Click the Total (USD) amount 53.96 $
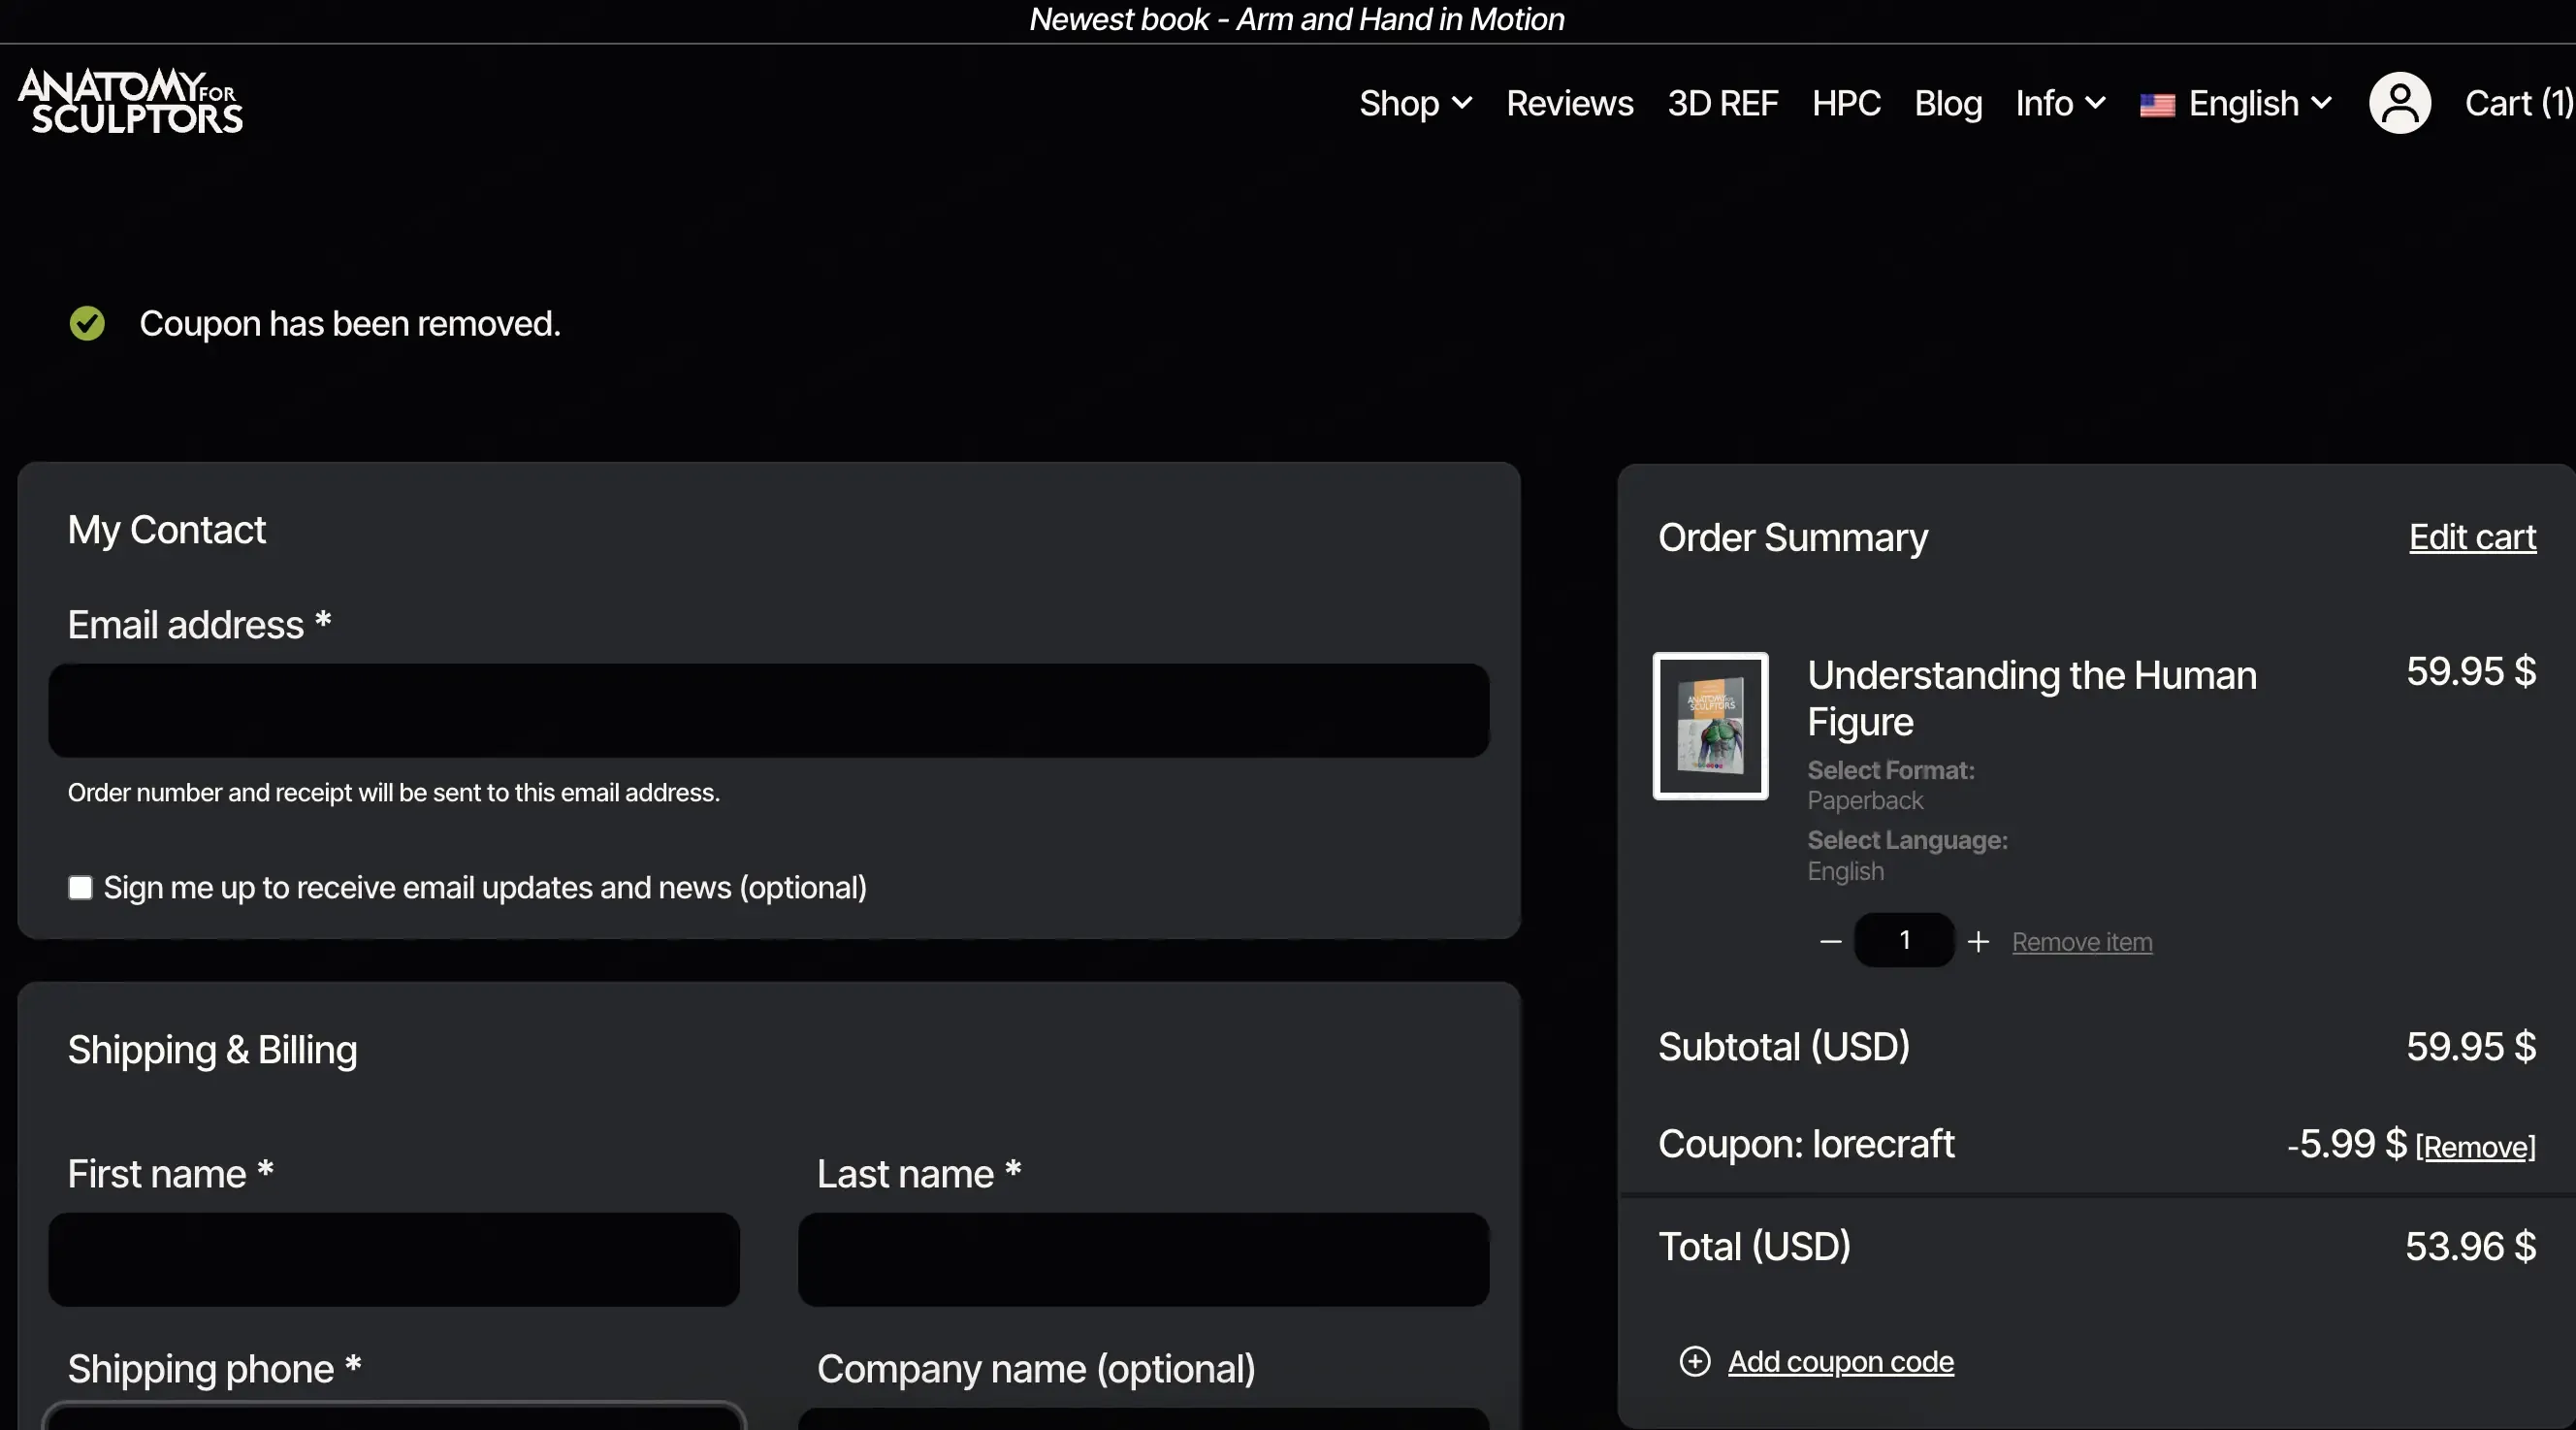Screen dimensions: 2576x1430 (2470, 1246)
